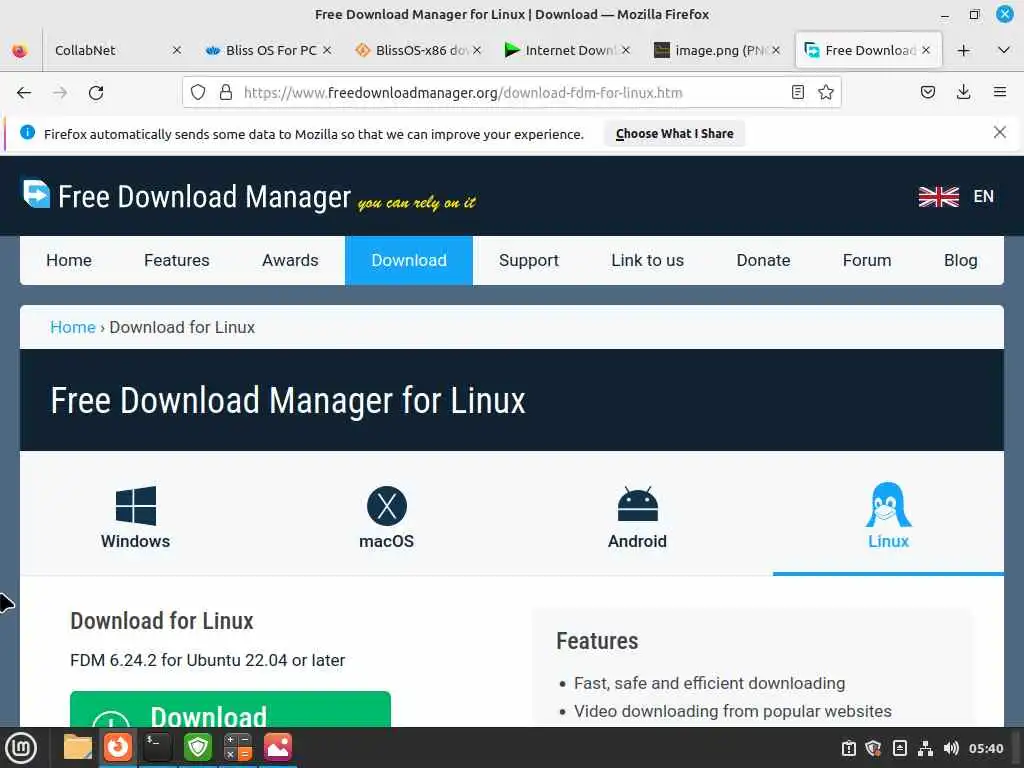The image size is (1024, 768).
Task: Click the Features heading in sidebar
Action: tap(597, 641)
